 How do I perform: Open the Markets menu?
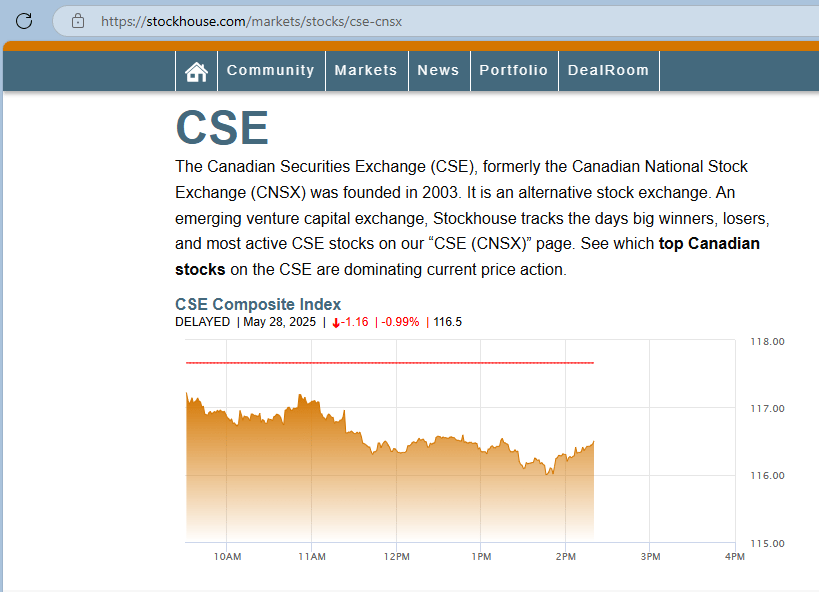pyautogui.click(x=366, y=70)
